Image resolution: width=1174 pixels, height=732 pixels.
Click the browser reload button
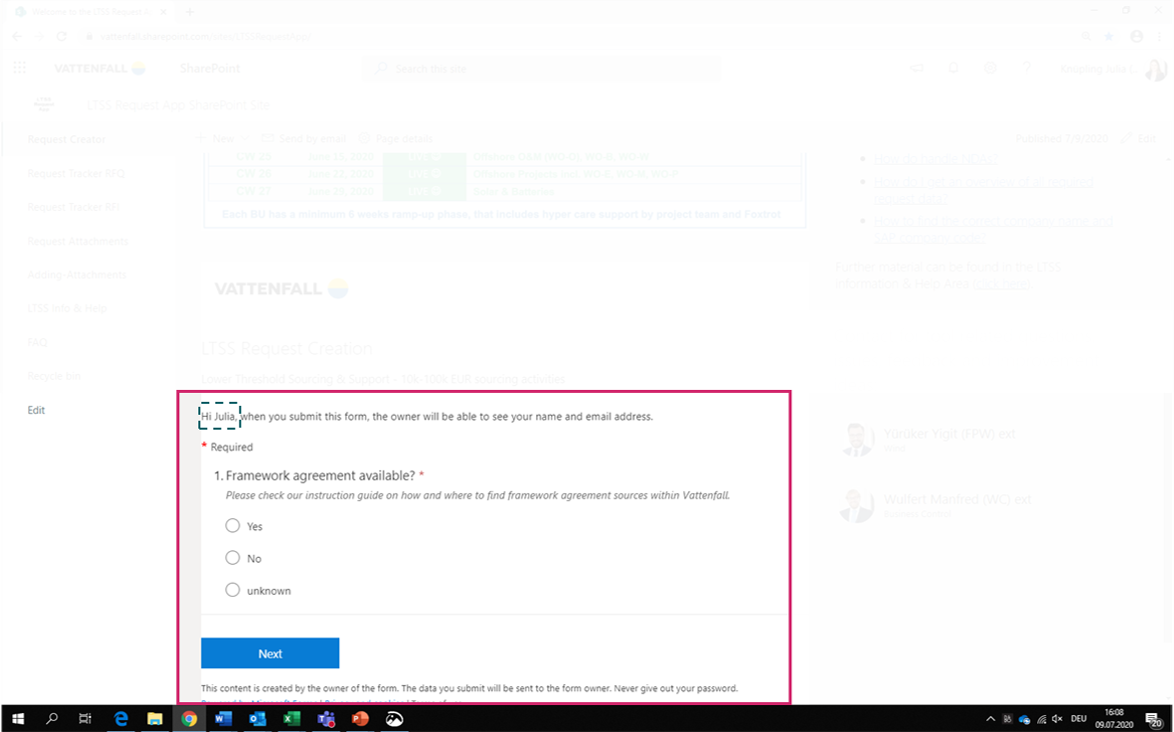61,36
